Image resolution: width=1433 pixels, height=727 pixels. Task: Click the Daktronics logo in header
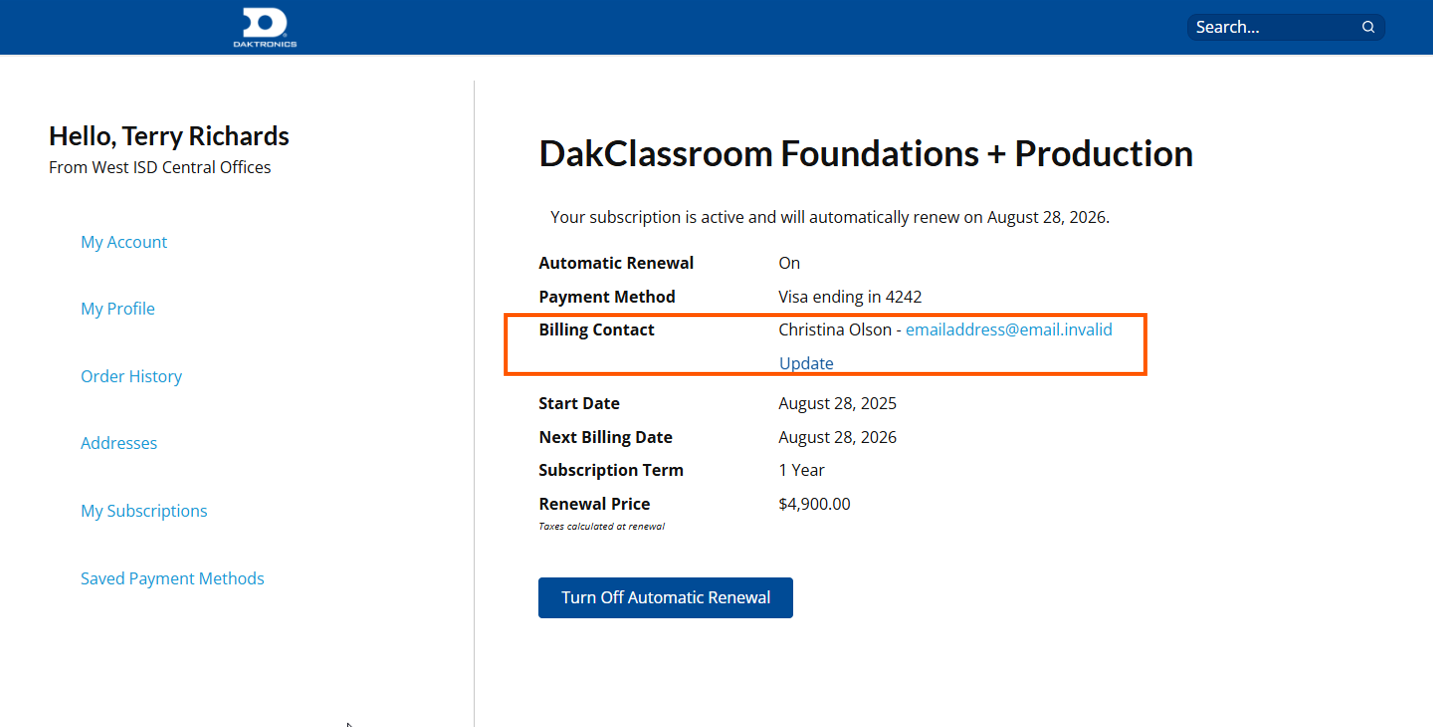pyautogui.click(x=265, y=27)
